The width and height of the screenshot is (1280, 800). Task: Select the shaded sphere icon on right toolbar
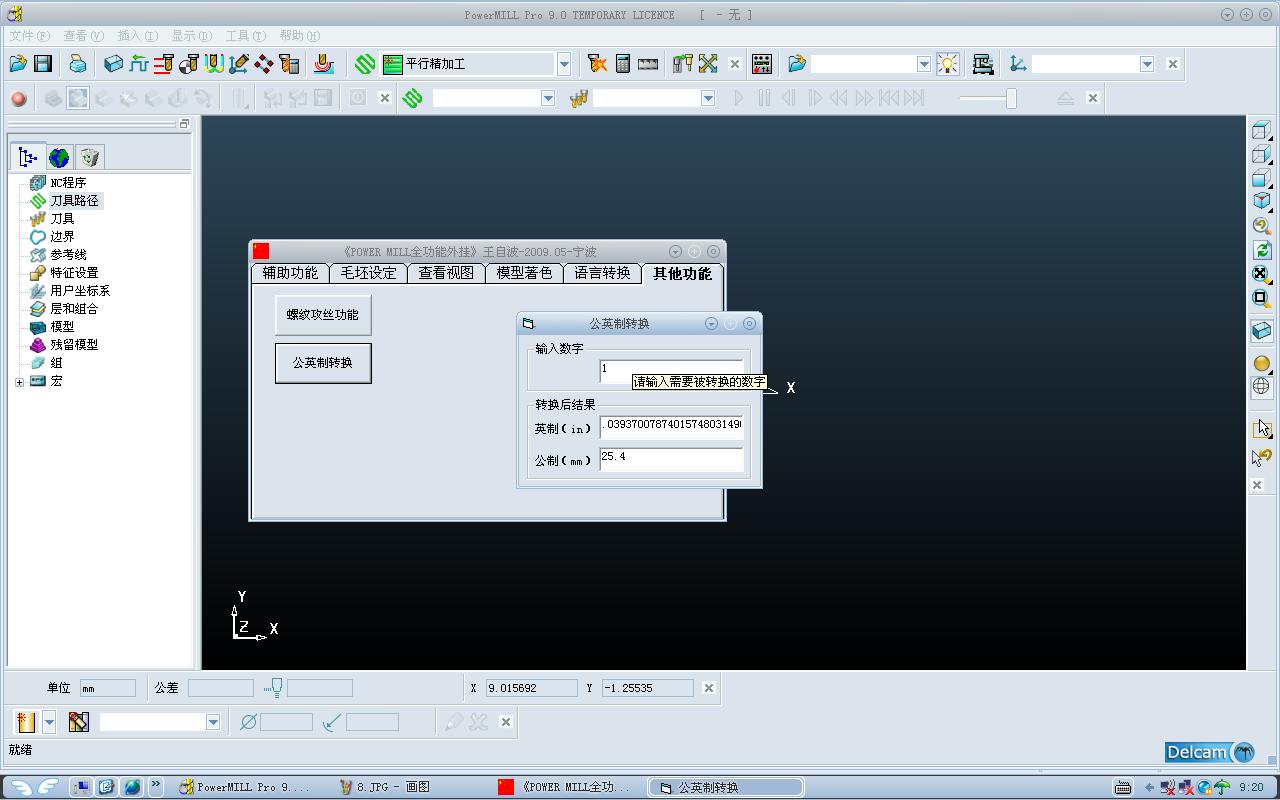click(1261, 363)
